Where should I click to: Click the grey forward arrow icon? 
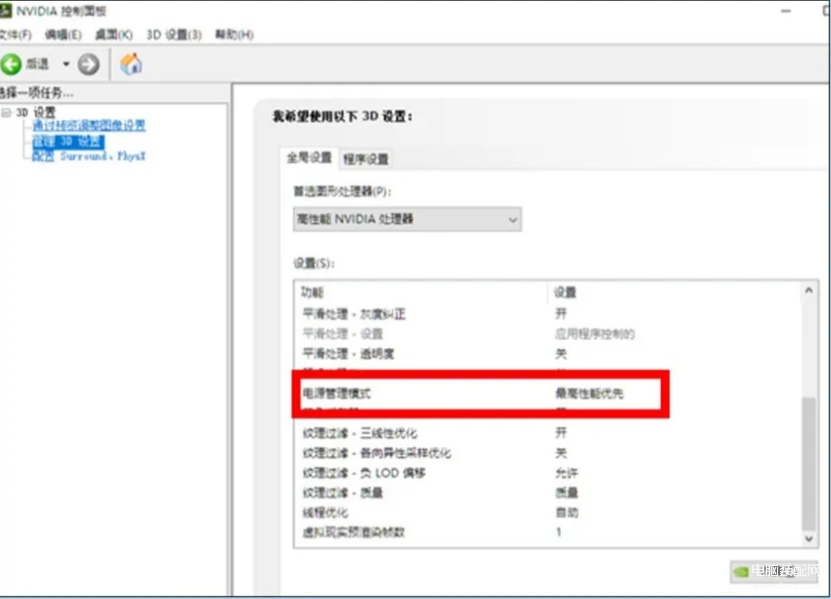(x=89, y=64)
